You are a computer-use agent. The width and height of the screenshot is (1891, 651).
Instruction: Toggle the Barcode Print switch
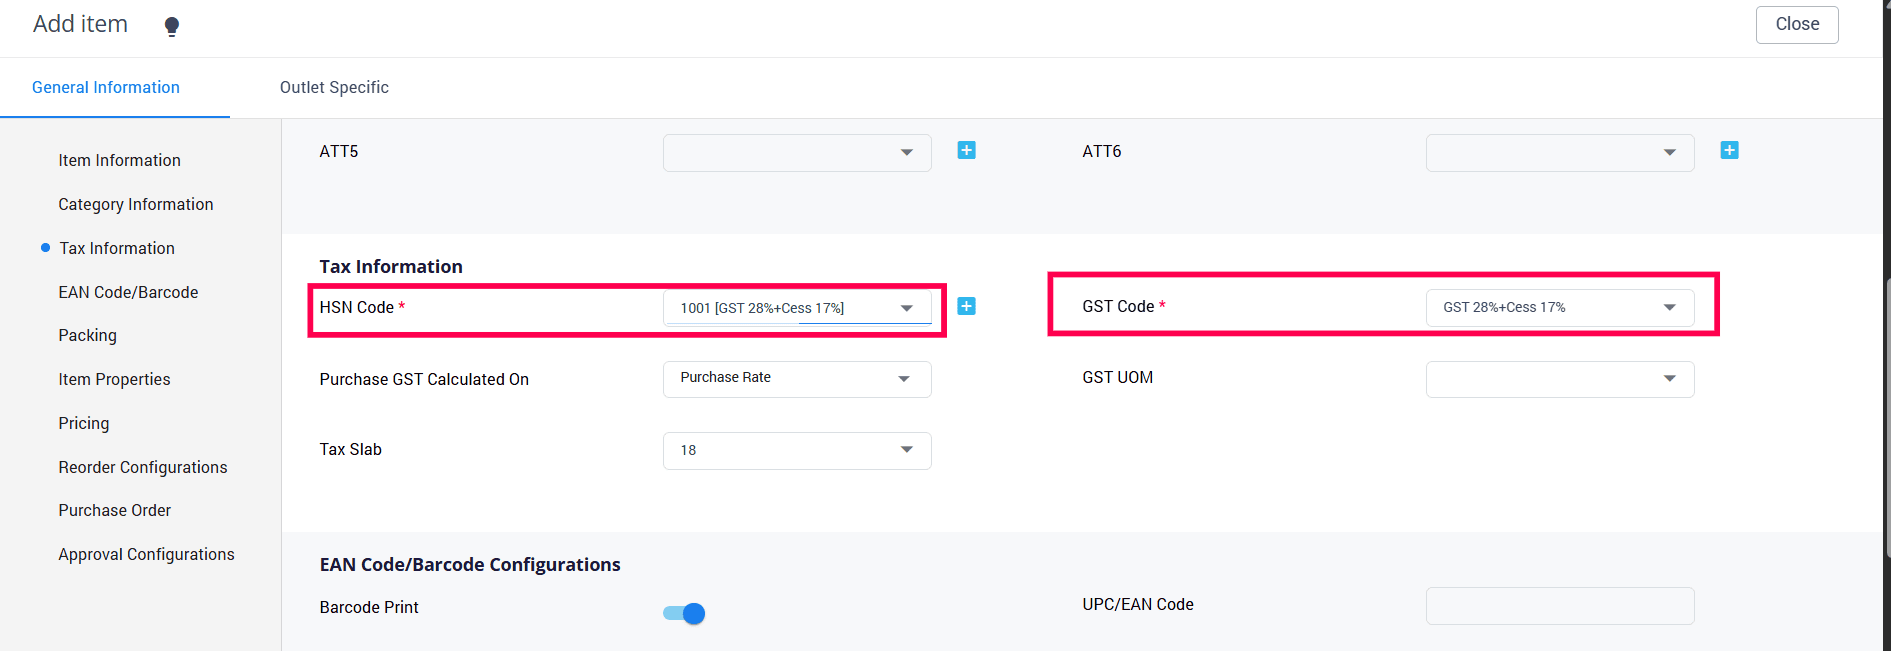tap(685, 613)
